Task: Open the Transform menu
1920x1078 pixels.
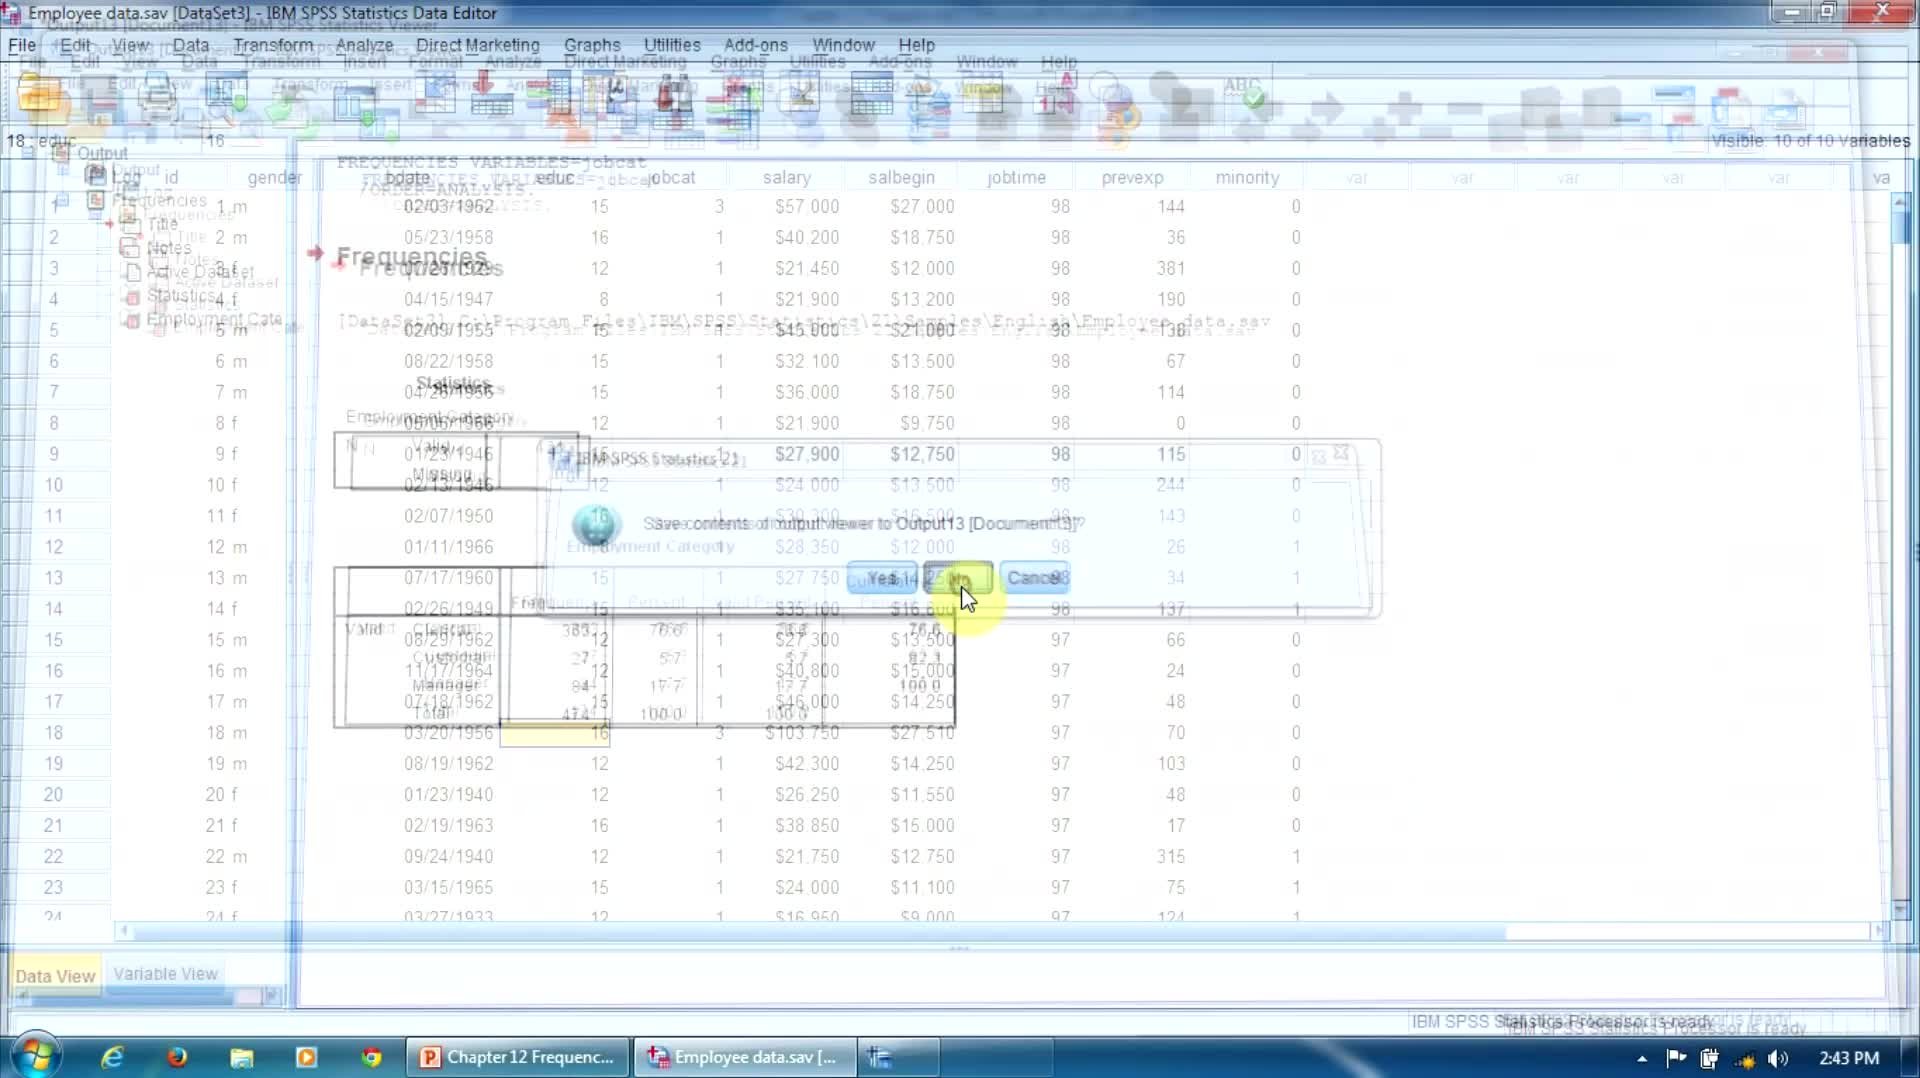Action: (273, 45)
